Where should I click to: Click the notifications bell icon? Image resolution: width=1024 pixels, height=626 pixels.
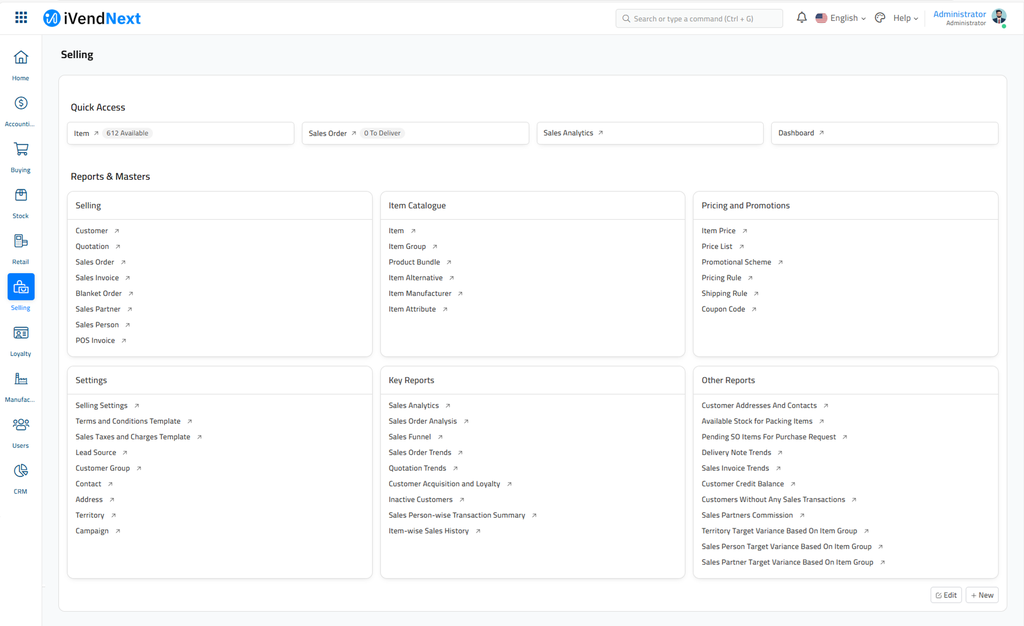point(801,18)
